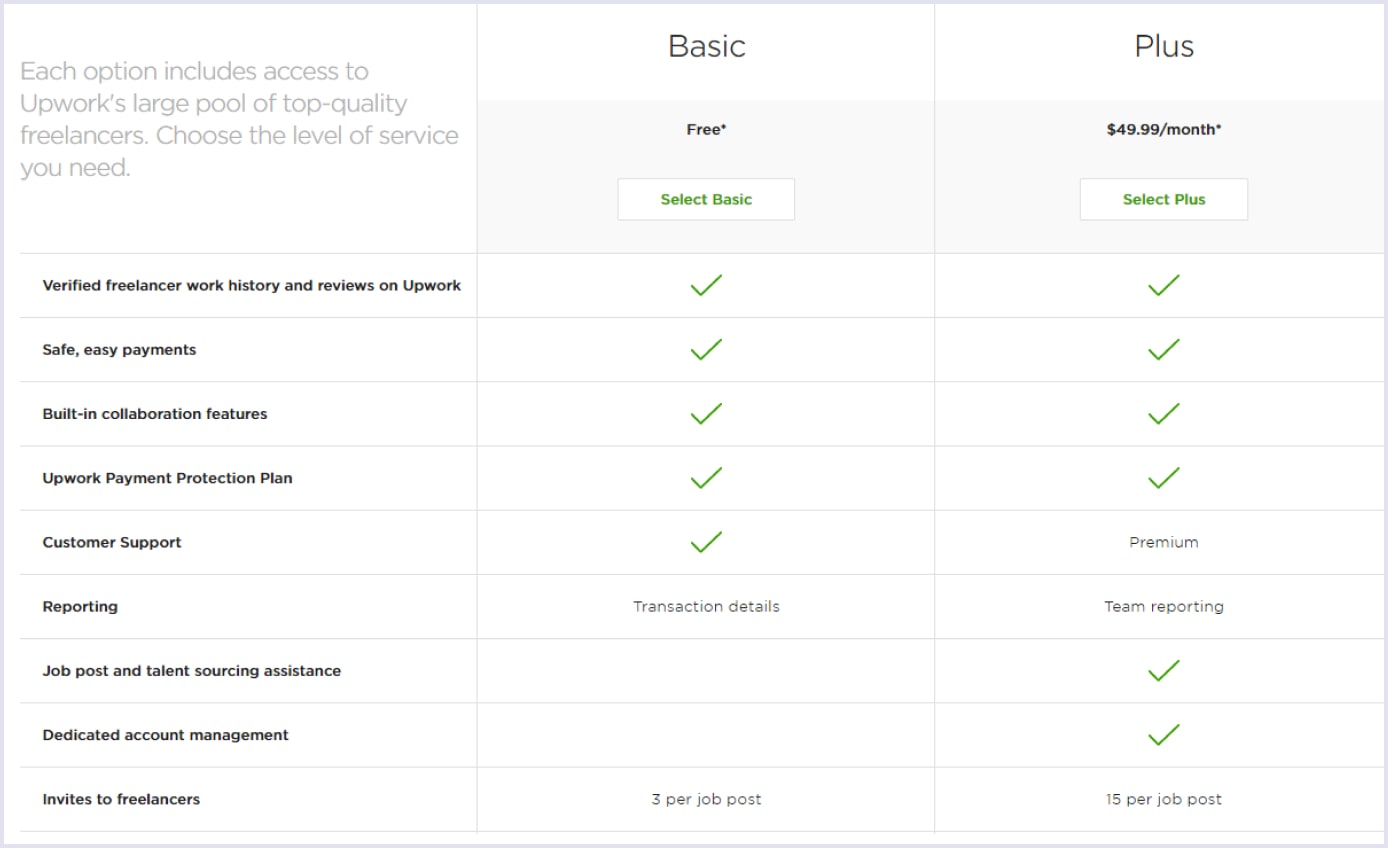This screenshot has width=1388, height=848.
Task: Click the Select Basic button
Action: tap(706, 199)
